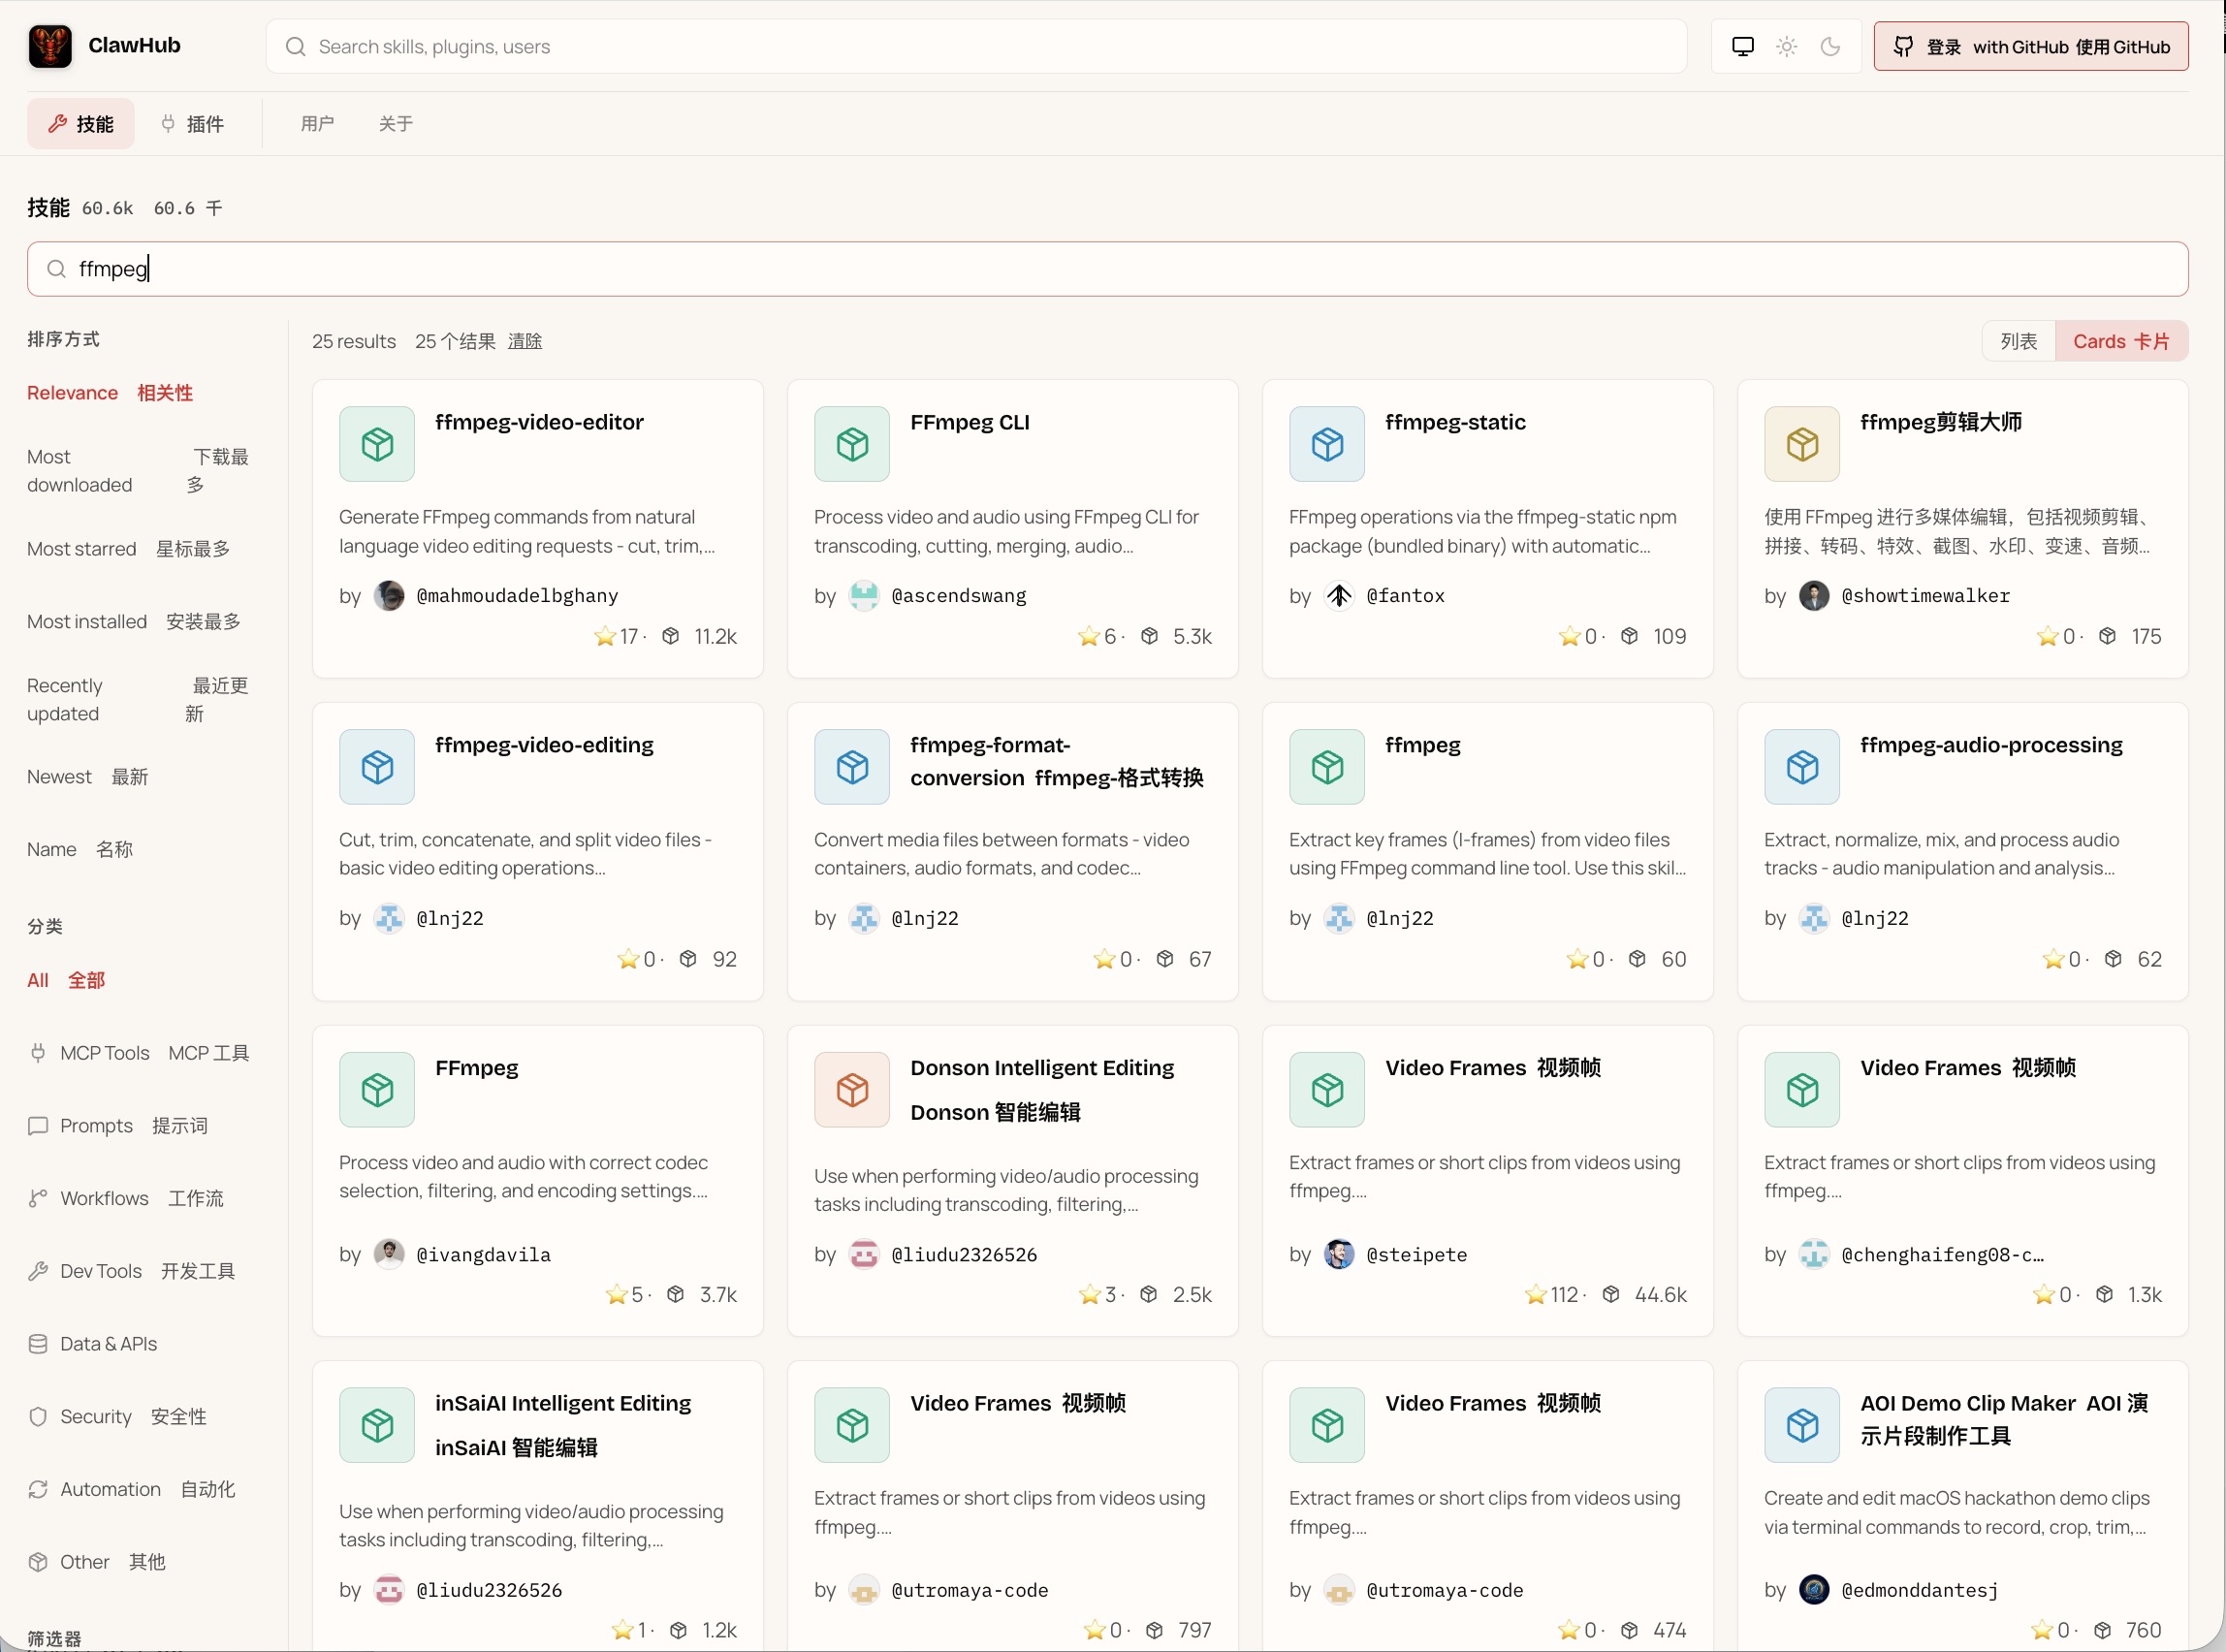Switch to light theme sun icon
This screenshot has height=1652, width=2226.
coord(1787,46)
